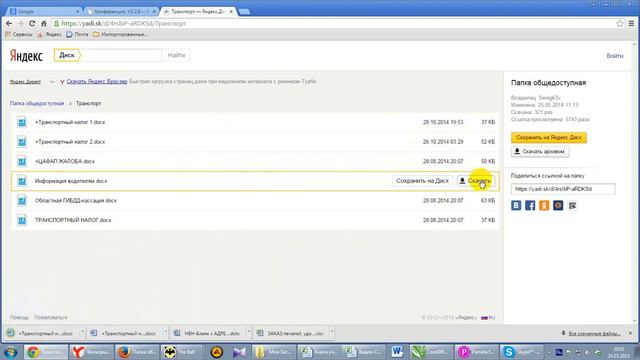Select the +Транспортный налог 1.docx filename
The width and height of the screenshot is (640, 360).
pyautogui.click(x=70, y=122)
